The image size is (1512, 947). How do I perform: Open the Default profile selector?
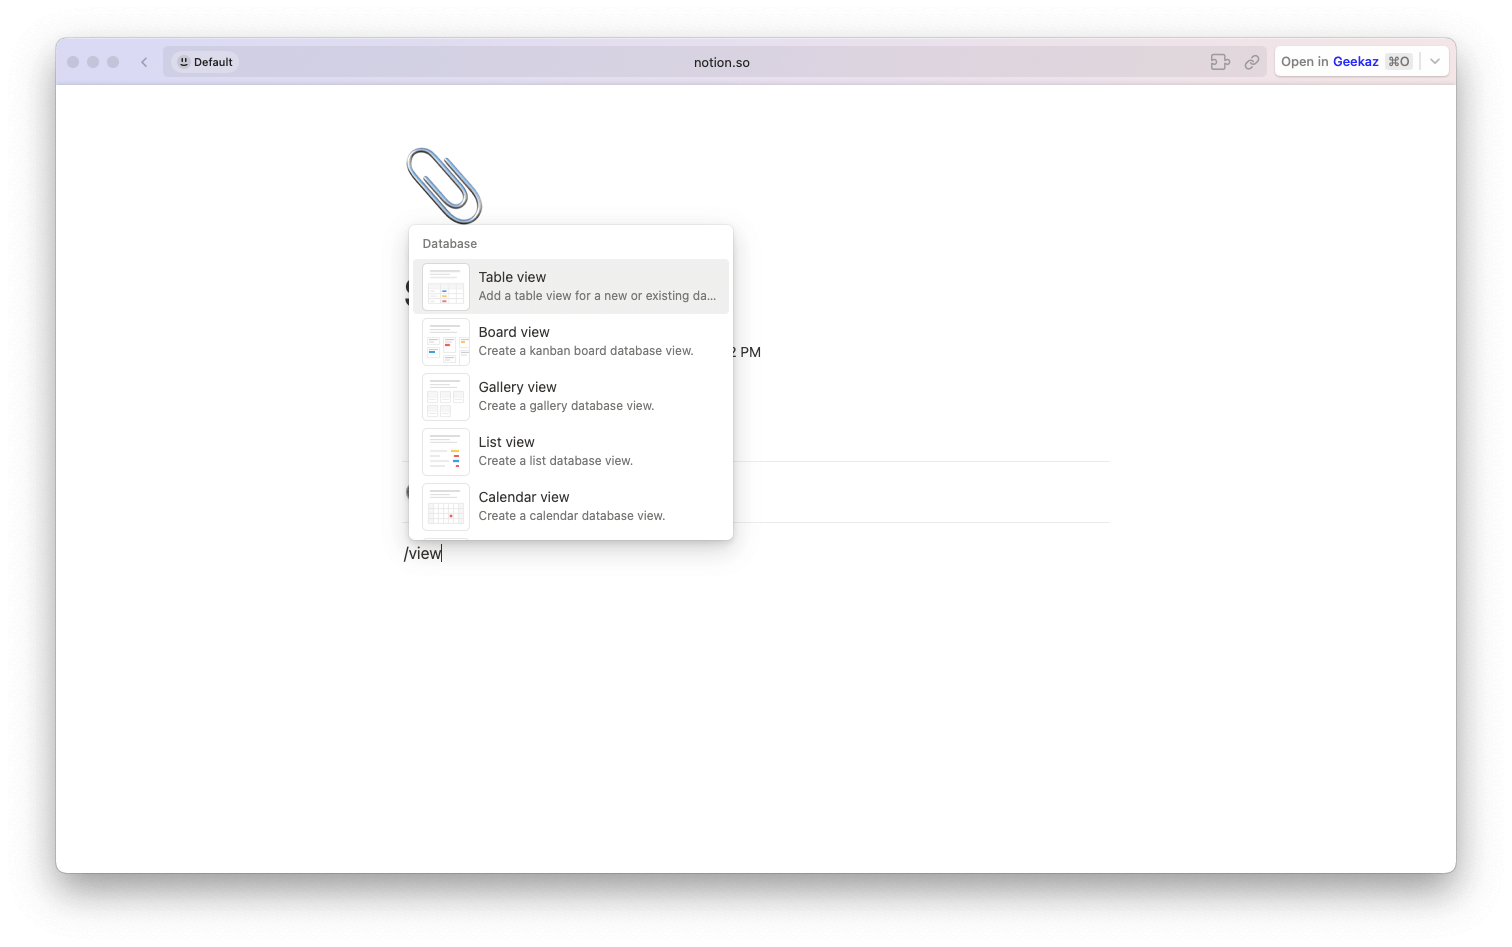coord(205,62)
